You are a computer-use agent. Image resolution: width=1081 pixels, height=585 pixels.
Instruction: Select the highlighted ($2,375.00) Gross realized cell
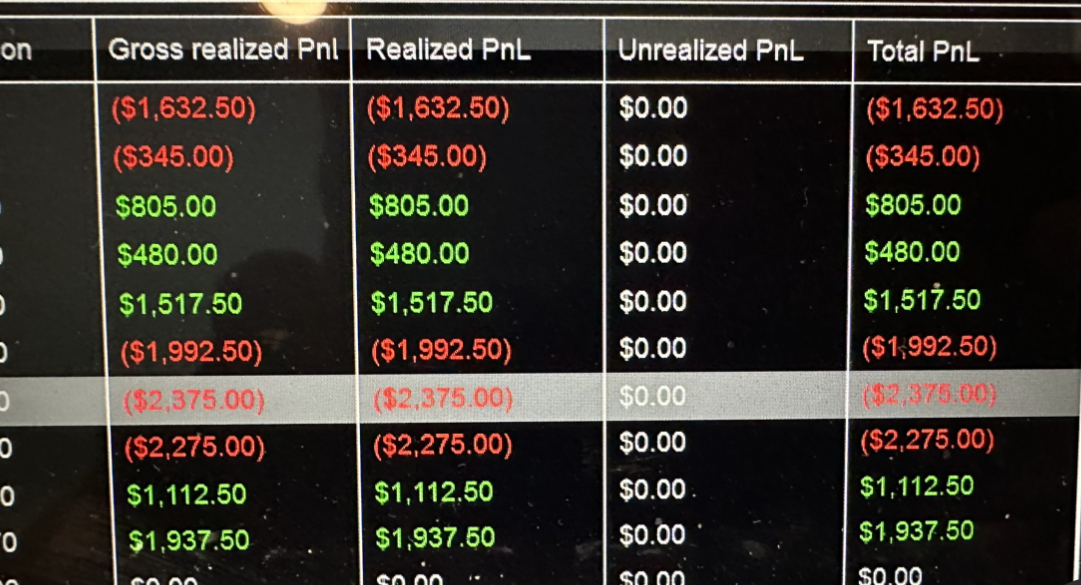pos(194,400)
